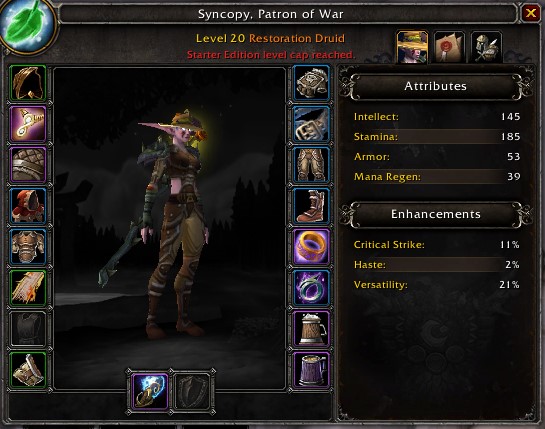
Task: Select the belt slot icon
Action: click(311, 124)
